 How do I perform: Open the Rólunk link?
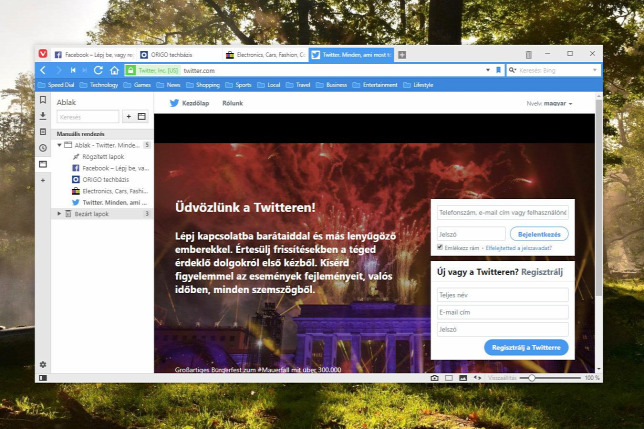pos(232,103)
